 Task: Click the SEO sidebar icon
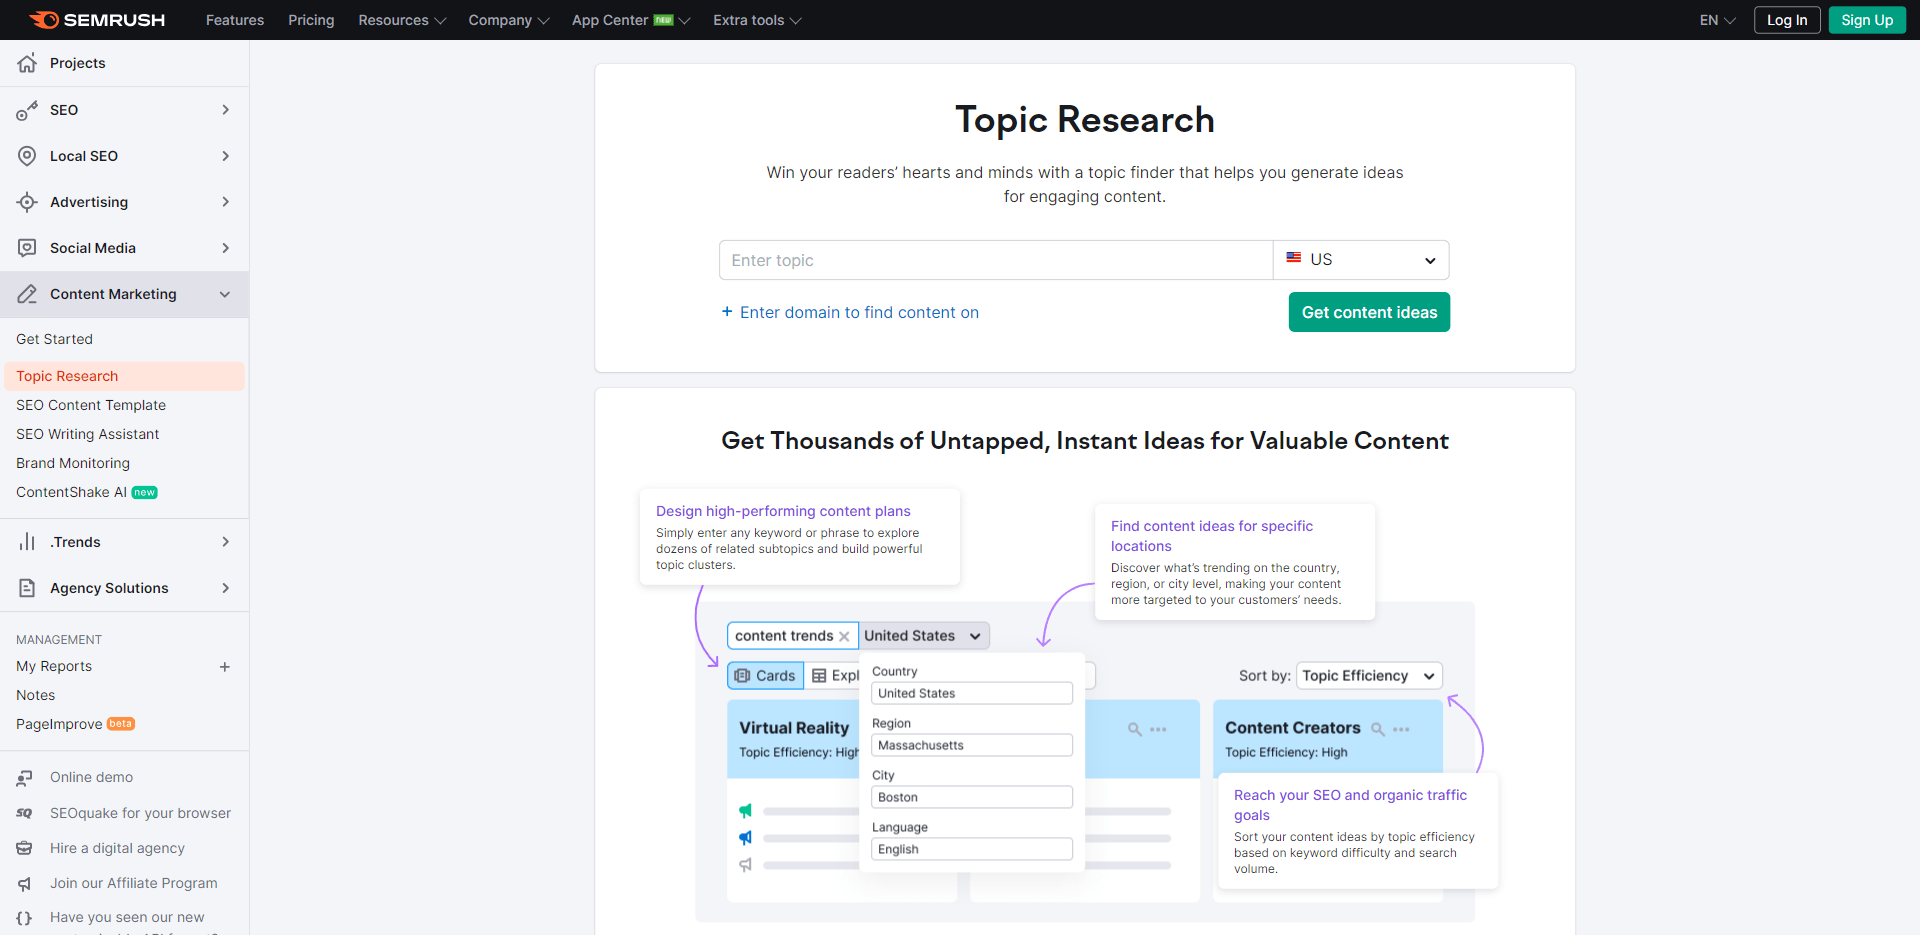[x=27, y=110]
